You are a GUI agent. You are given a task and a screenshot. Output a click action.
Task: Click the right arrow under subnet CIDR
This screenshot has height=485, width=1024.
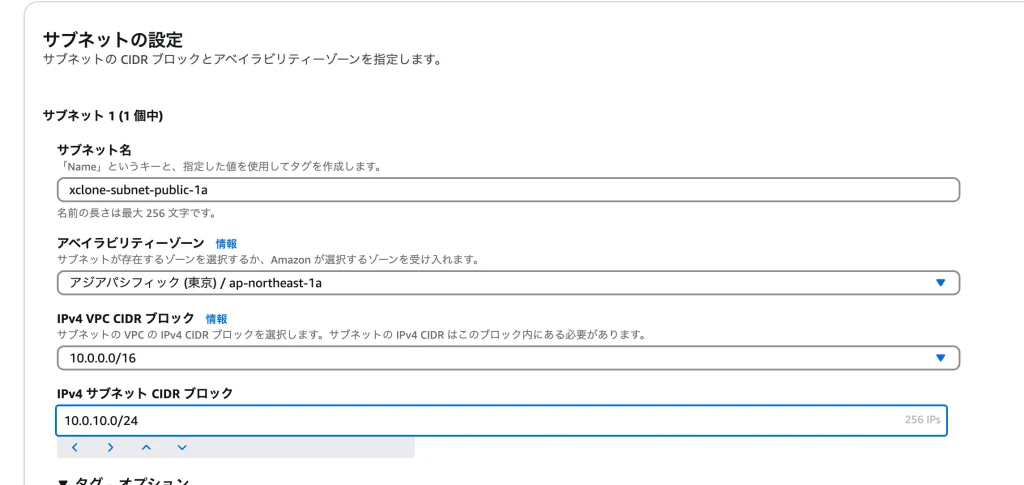point(110,447)
